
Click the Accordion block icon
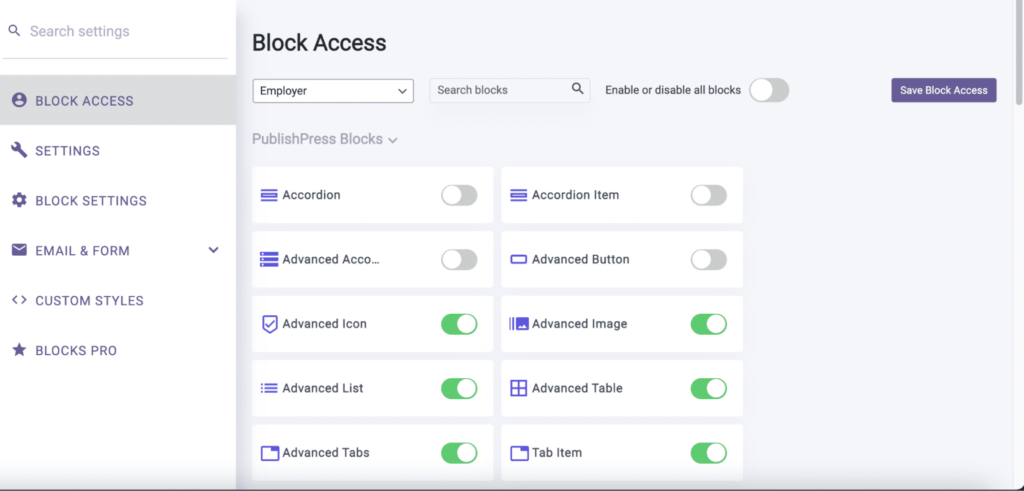[x=269, y=195]
